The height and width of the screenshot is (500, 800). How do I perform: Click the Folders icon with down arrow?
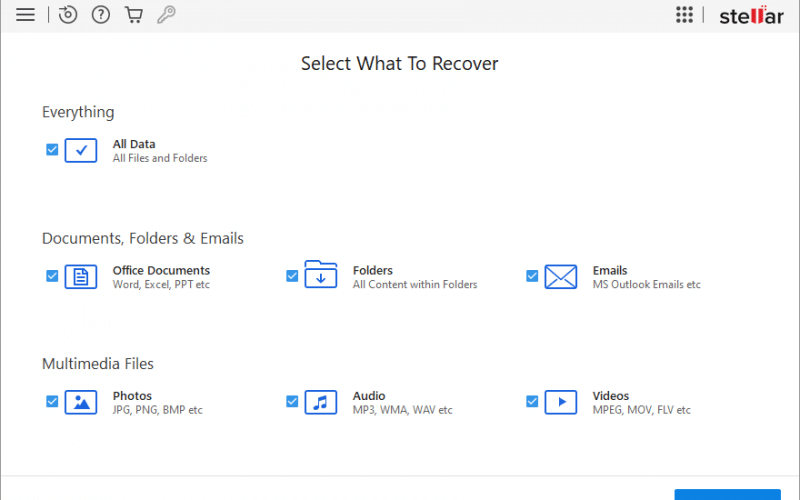point(321,276)
